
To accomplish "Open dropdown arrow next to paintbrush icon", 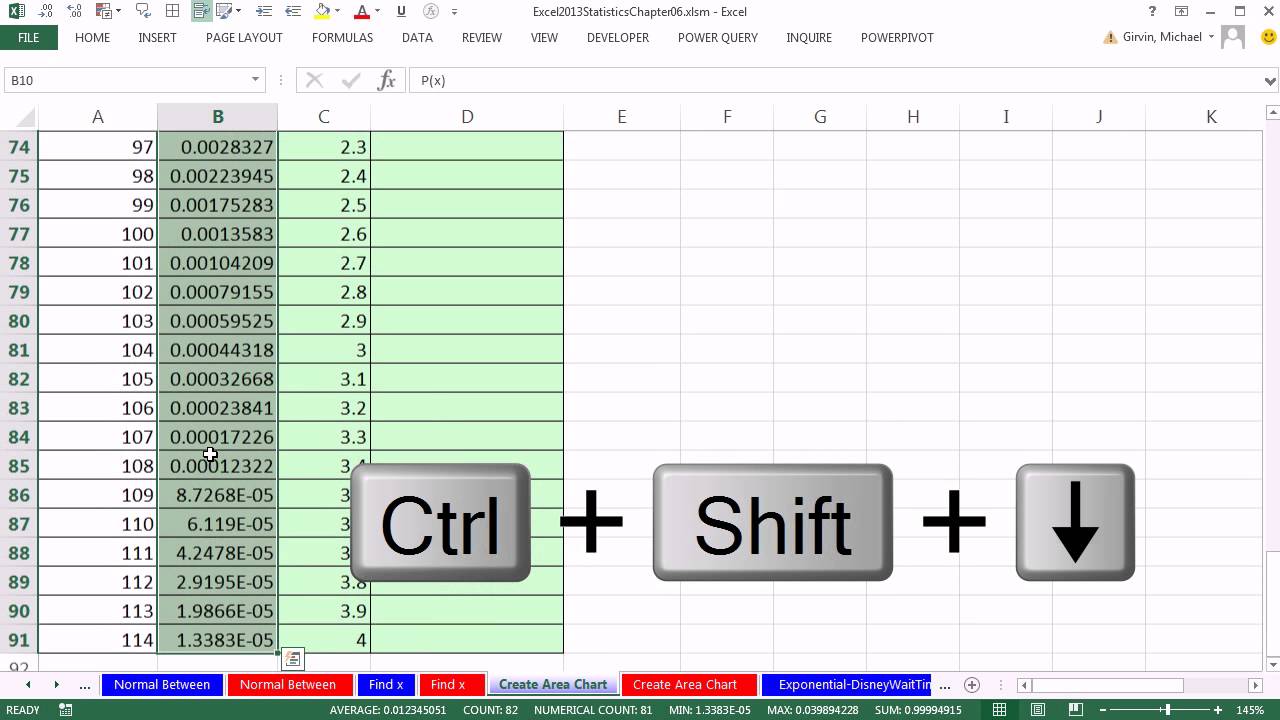I will [238, 11].
